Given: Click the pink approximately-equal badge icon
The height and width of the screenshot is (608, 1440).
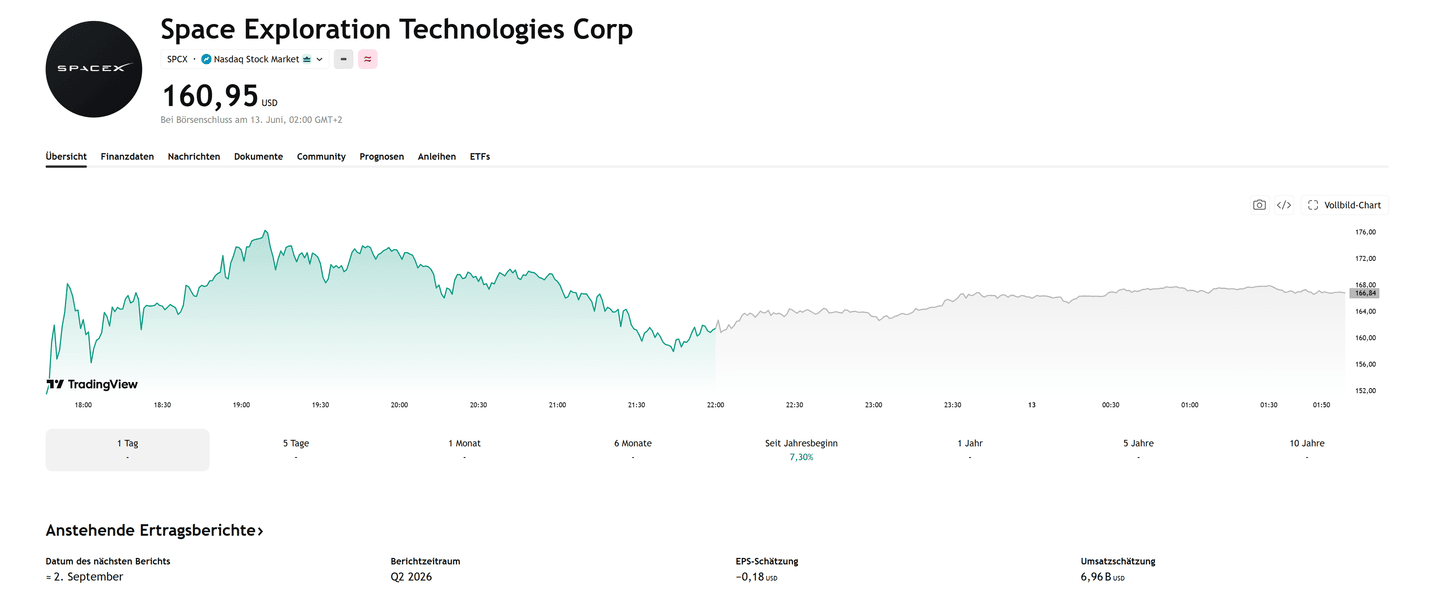Looking at the screenshot, I should click(x=368, y=59).
